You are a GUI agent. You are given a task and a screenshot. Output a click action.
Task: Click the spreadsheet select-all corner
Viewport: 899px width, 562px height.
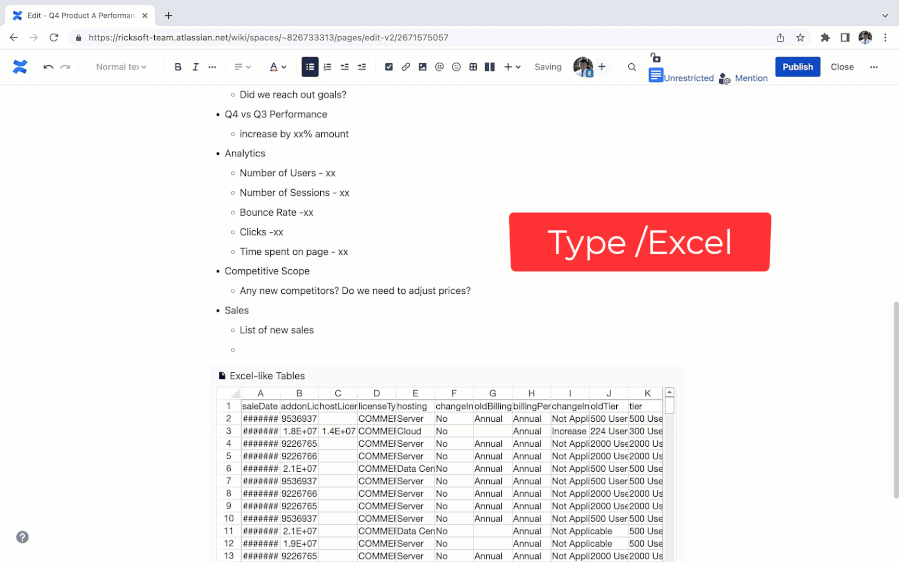coord(229,393)
